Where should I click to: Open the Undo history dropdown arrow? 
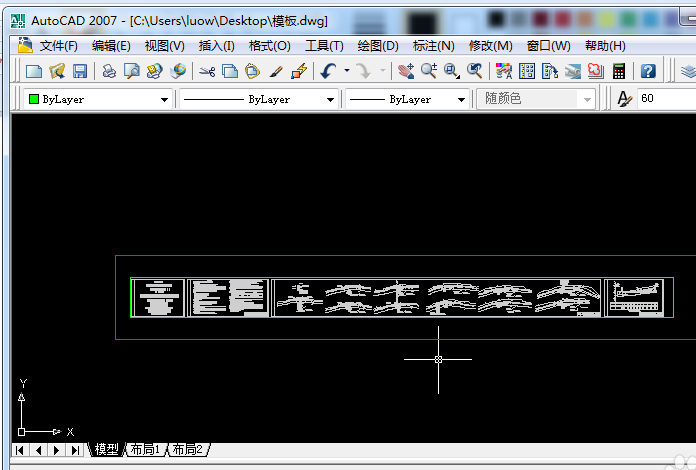[347, 71]
